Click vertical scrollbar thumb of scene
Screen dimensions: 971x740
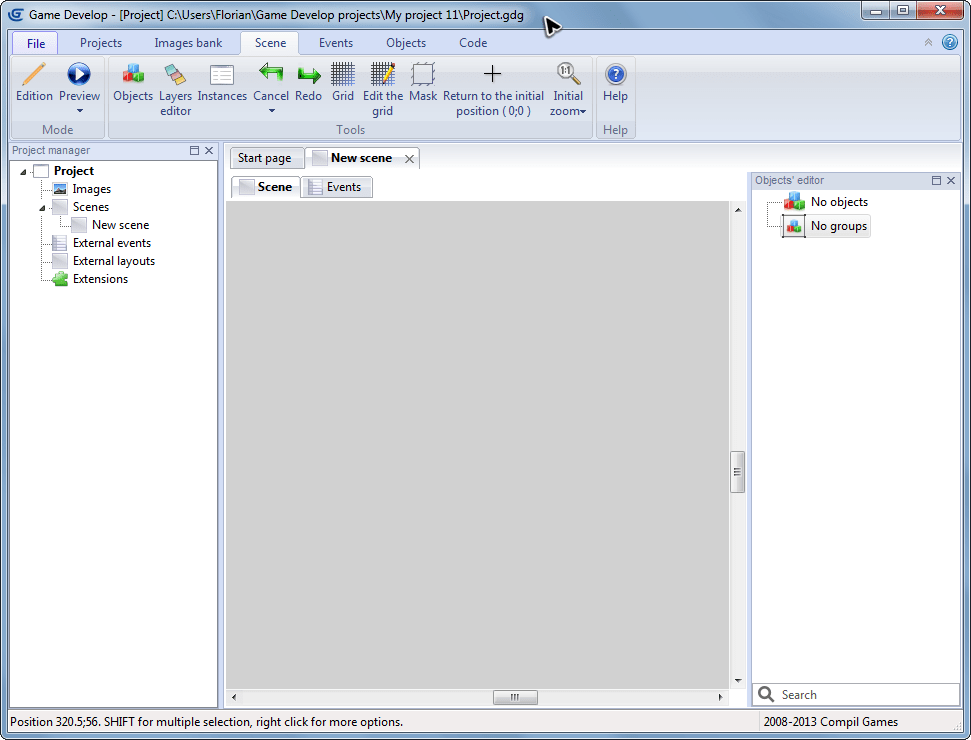(x=737, y=472)
